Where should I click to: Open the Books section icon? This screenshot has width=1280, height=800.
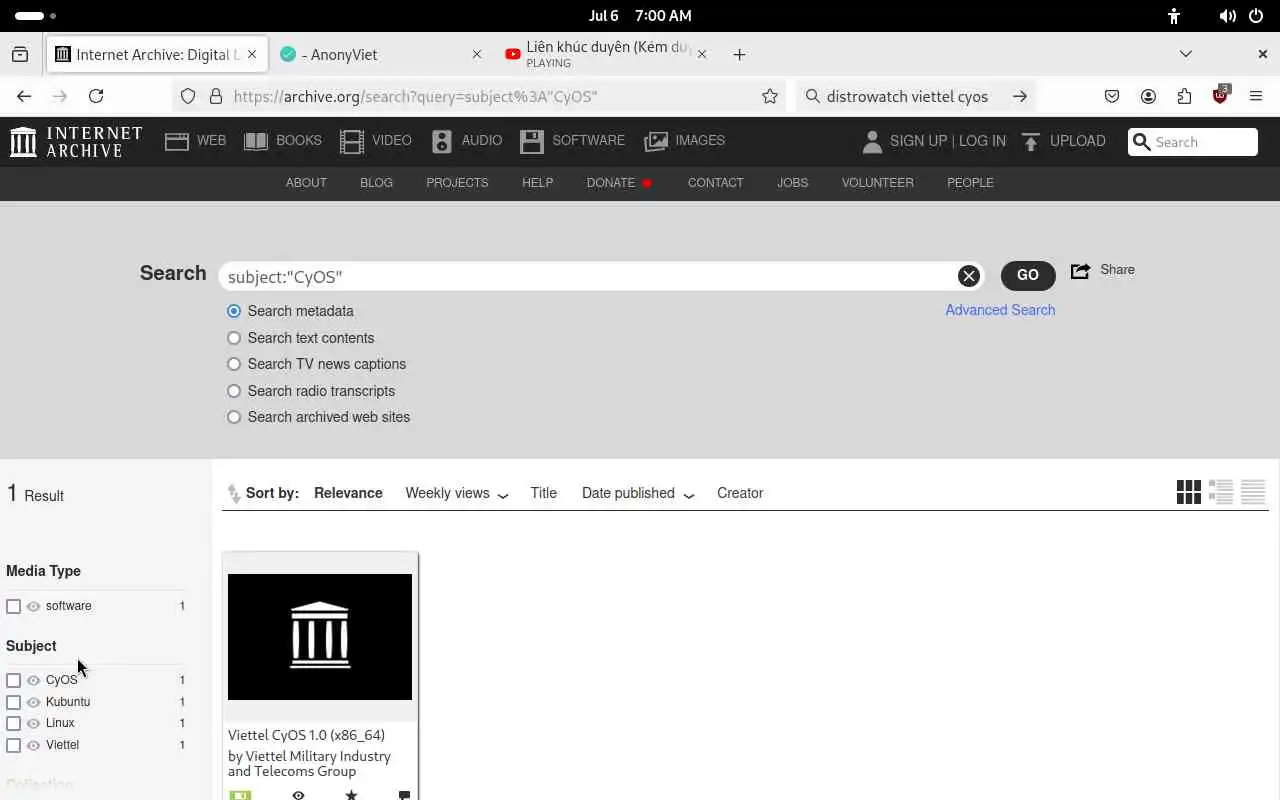[x=256, y=141]
